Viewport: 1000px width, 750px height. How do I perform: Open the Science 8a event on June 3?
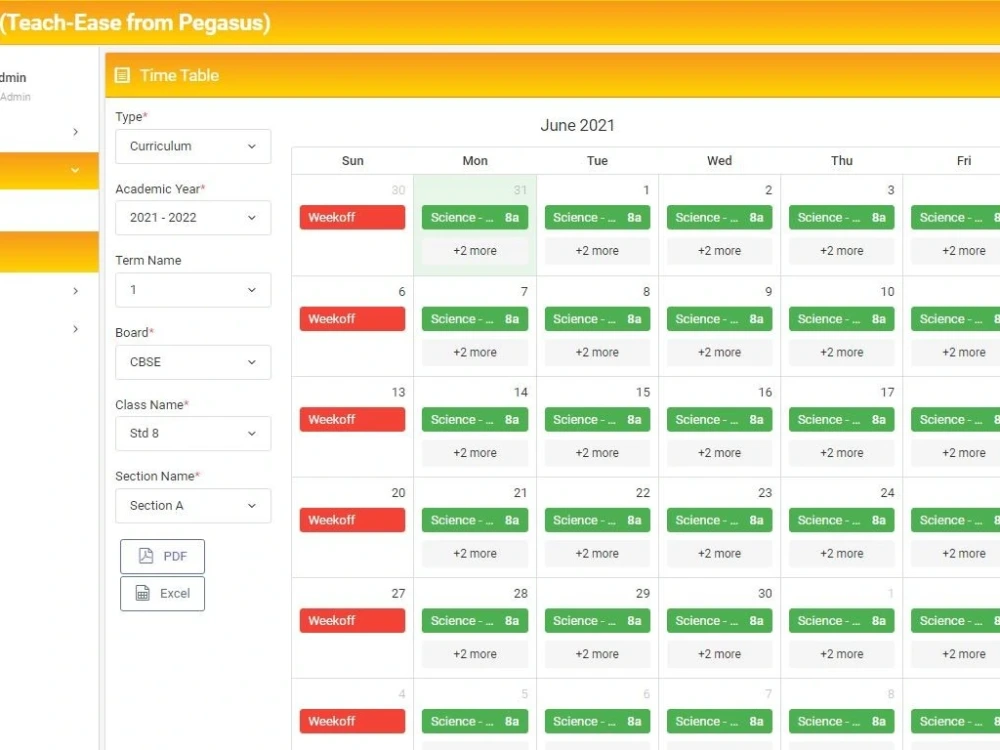[841, 217]
